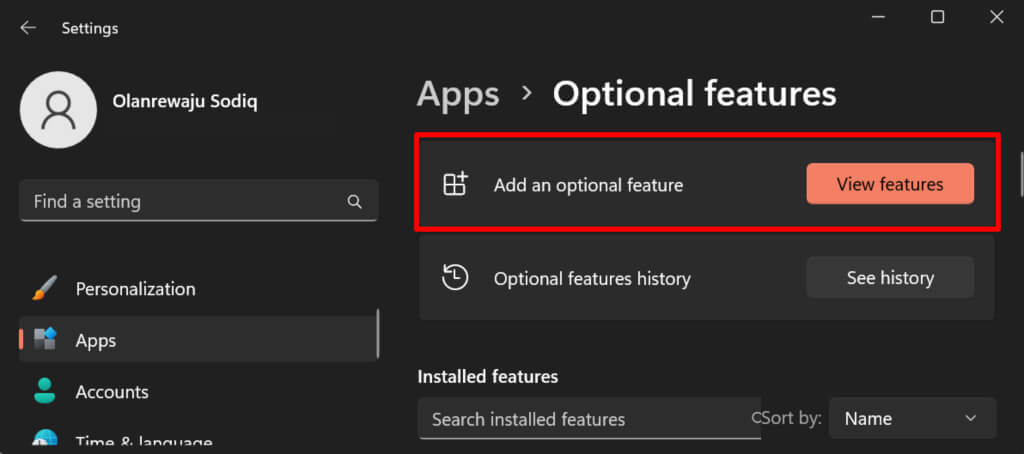
Task: Click the Add optional feature icon
Action: pos(455,185)
